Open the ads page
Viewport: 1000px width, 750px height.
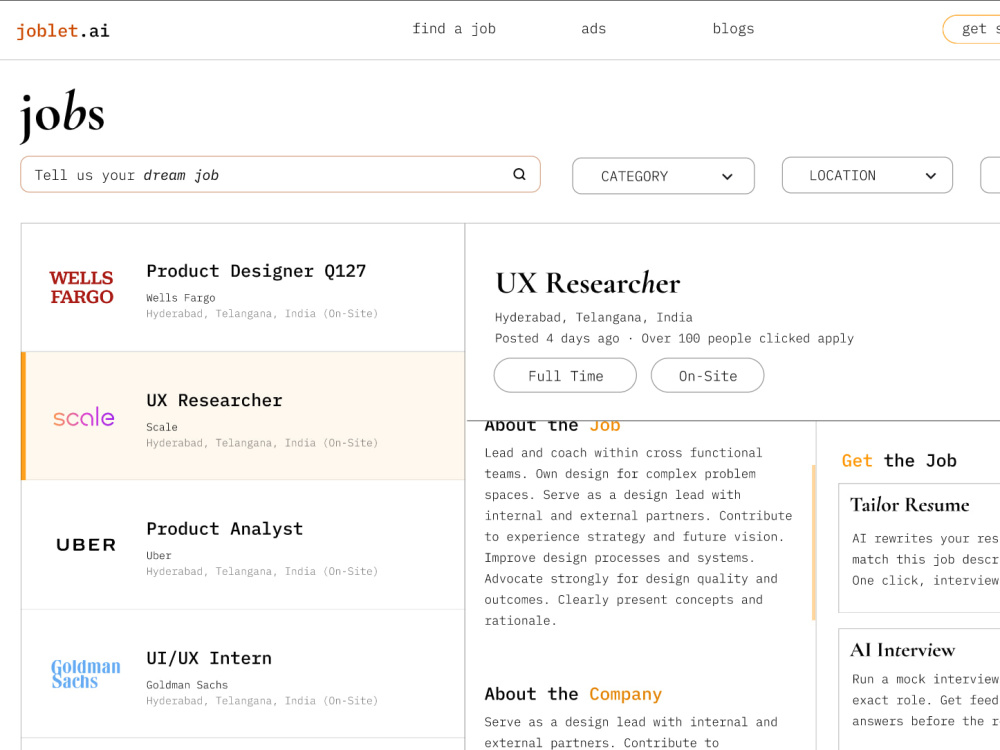(x=593, y=29)
